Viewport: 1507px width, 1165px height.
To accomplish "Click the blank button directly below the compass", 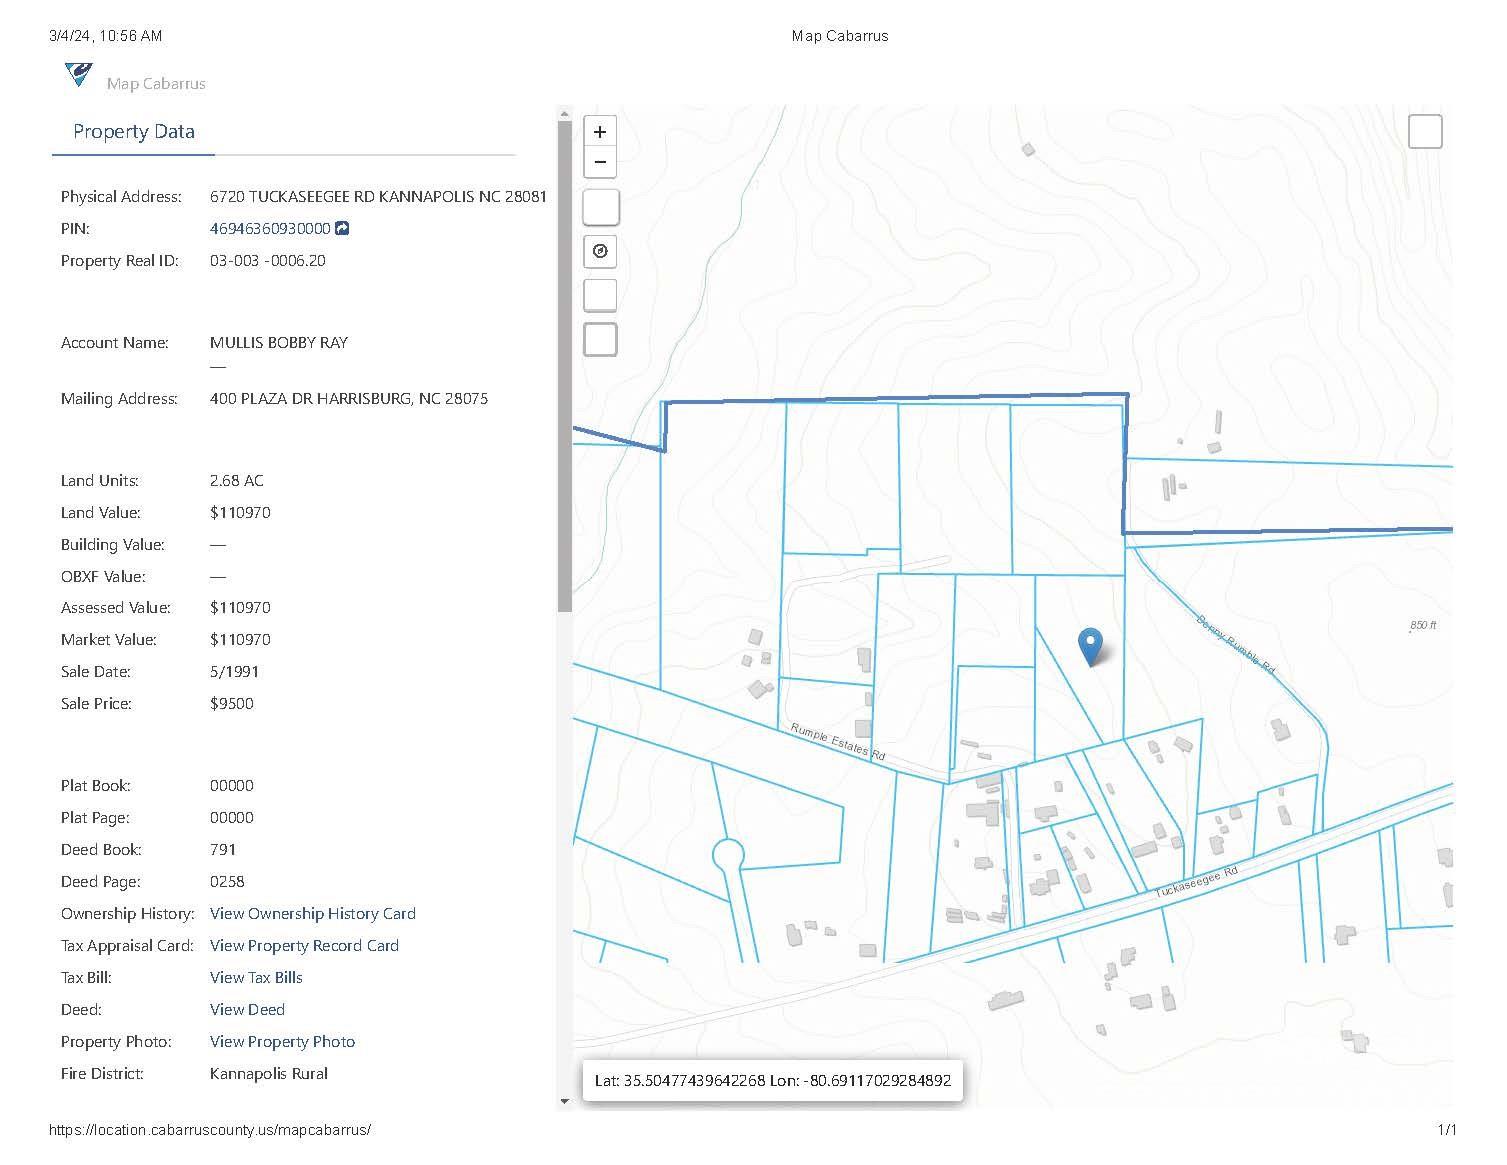I will (600, 295).
